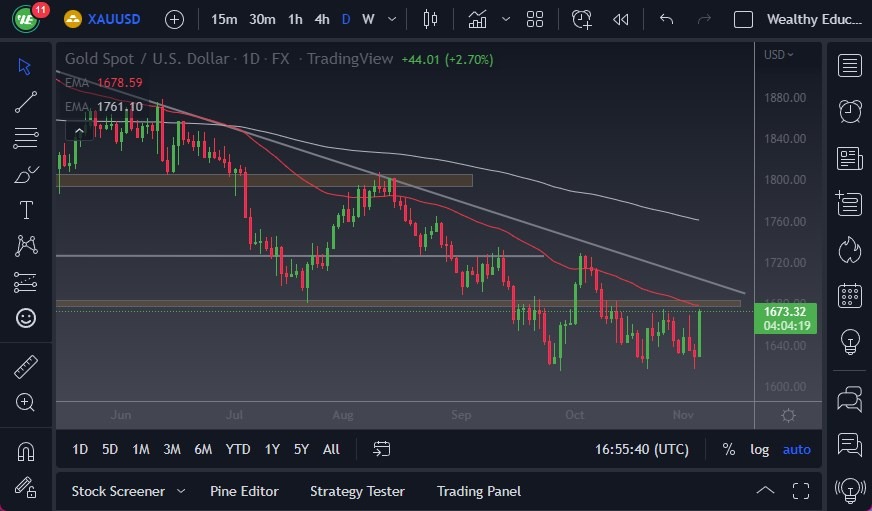The image size is (872, 511).
Task: Click the bar replay rewind icon
Action: point(621,19)
